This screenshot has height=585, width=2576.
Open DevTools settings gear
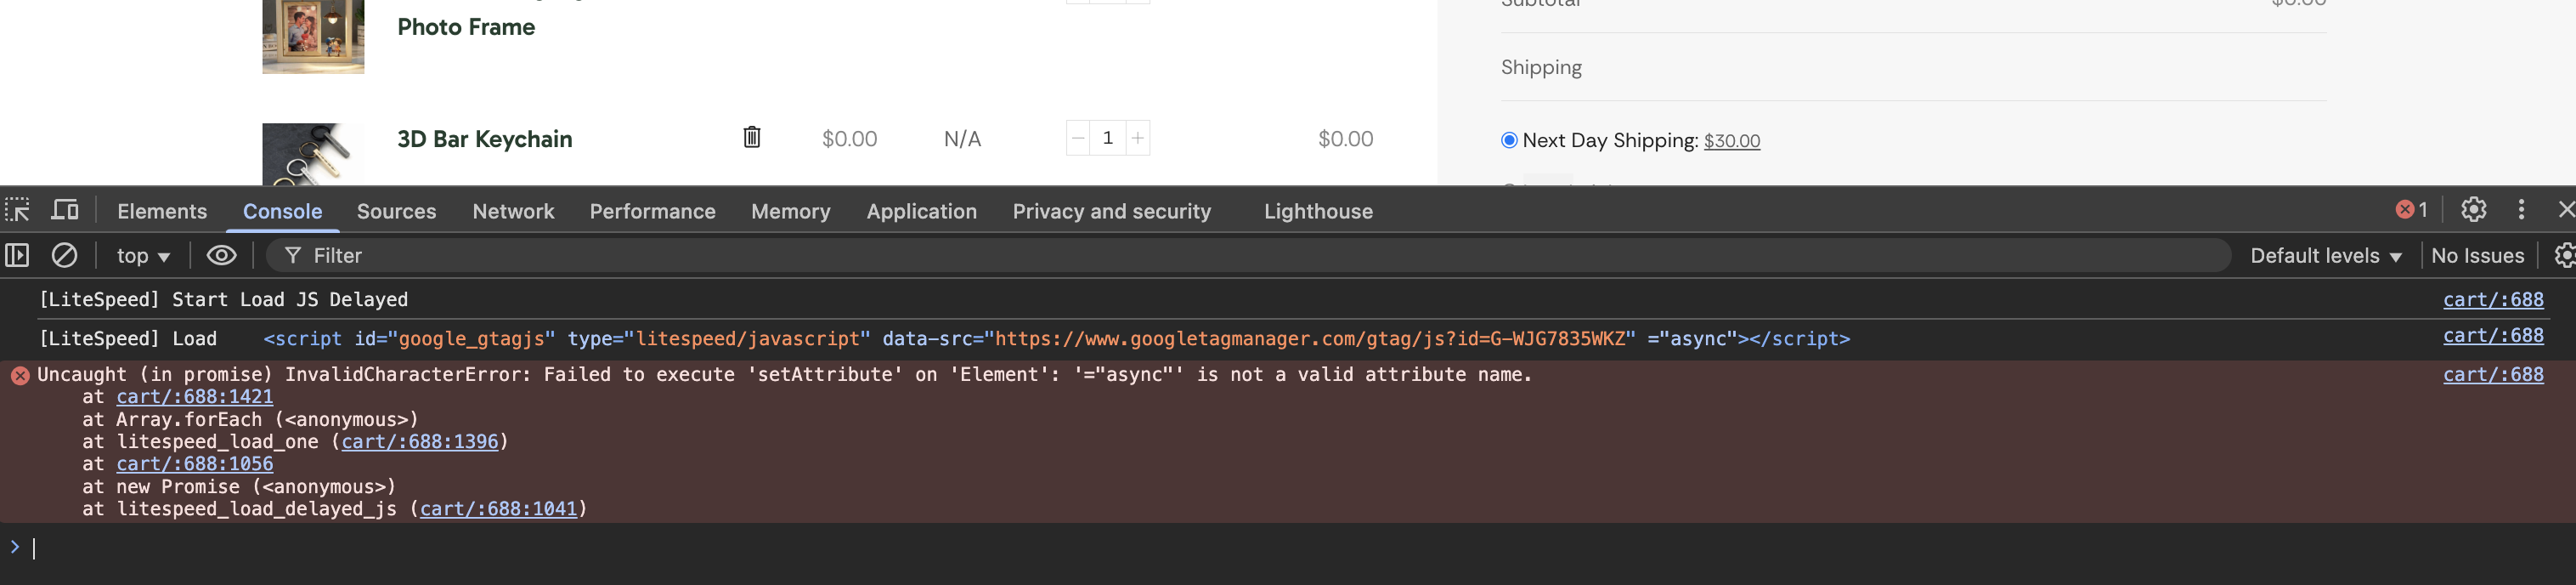[x=2473, y=209]
